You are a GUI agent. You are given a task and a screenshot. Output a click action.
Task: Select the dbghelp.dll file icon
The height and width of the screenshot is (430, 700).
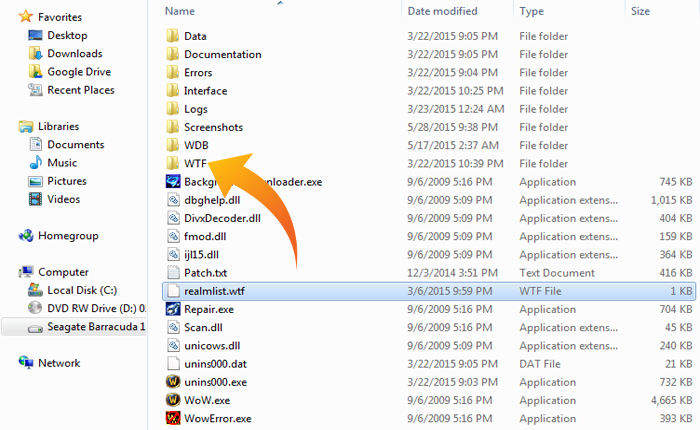[x=173, y=200]
